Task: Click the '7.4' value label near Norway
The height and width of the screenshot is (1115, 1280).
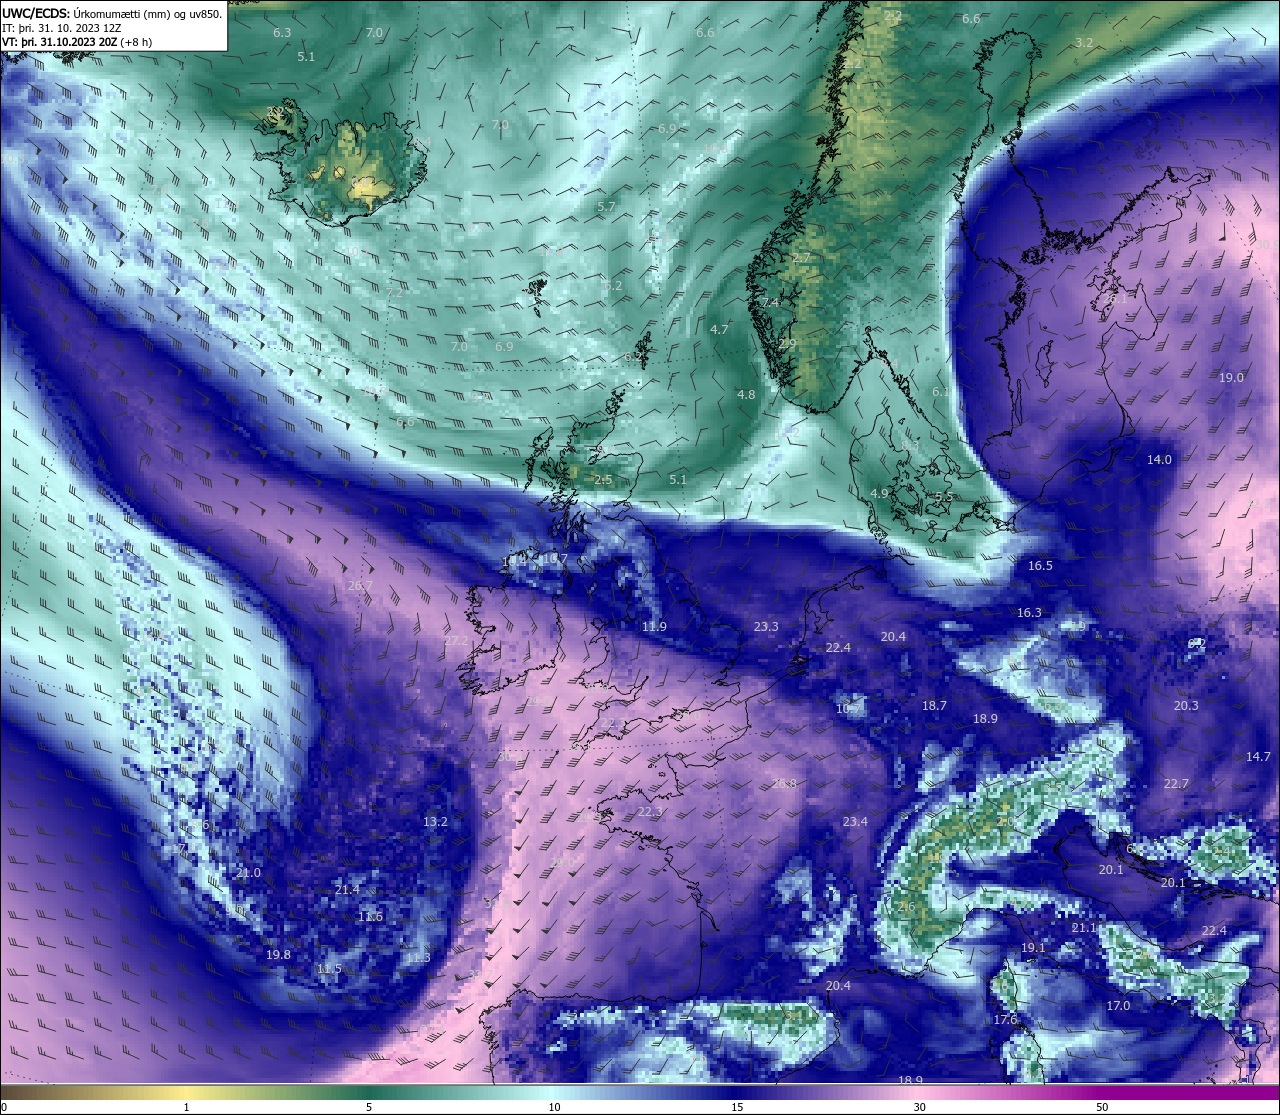Action: coord(770,303)
